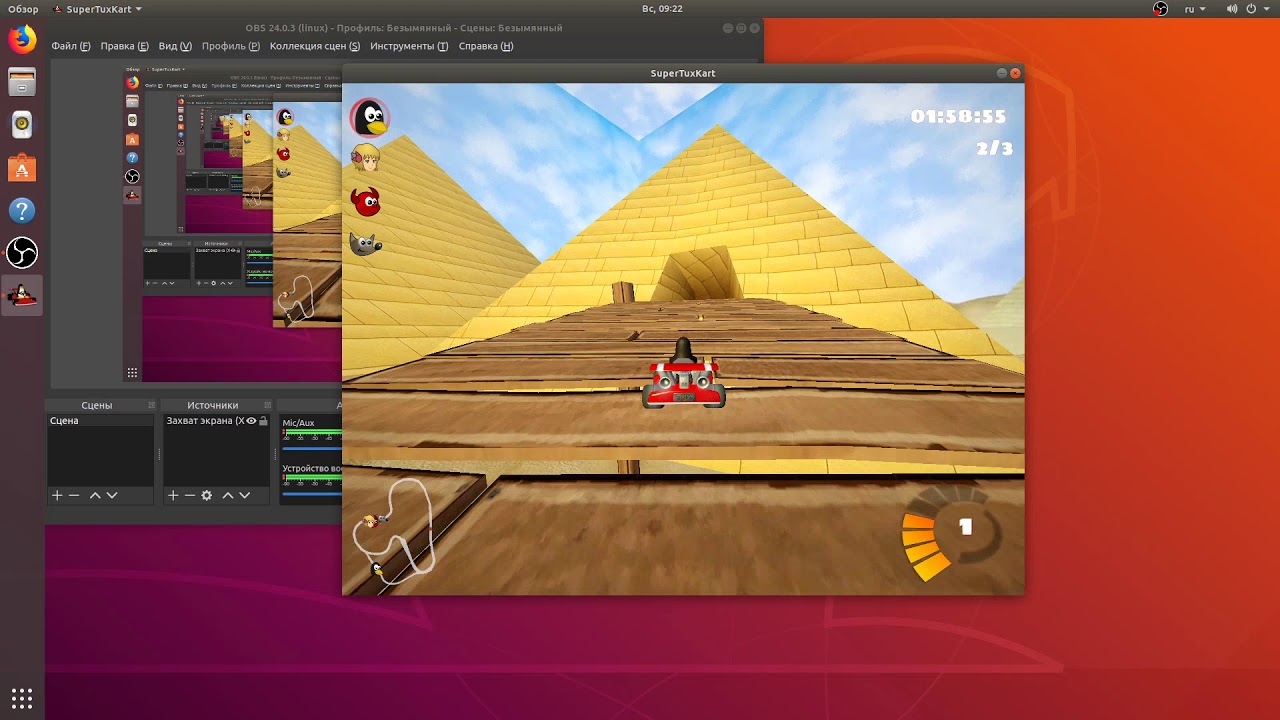1280x720 pixels.
Task: Open the clock showing Вс, 09:22
Action: 662,9
